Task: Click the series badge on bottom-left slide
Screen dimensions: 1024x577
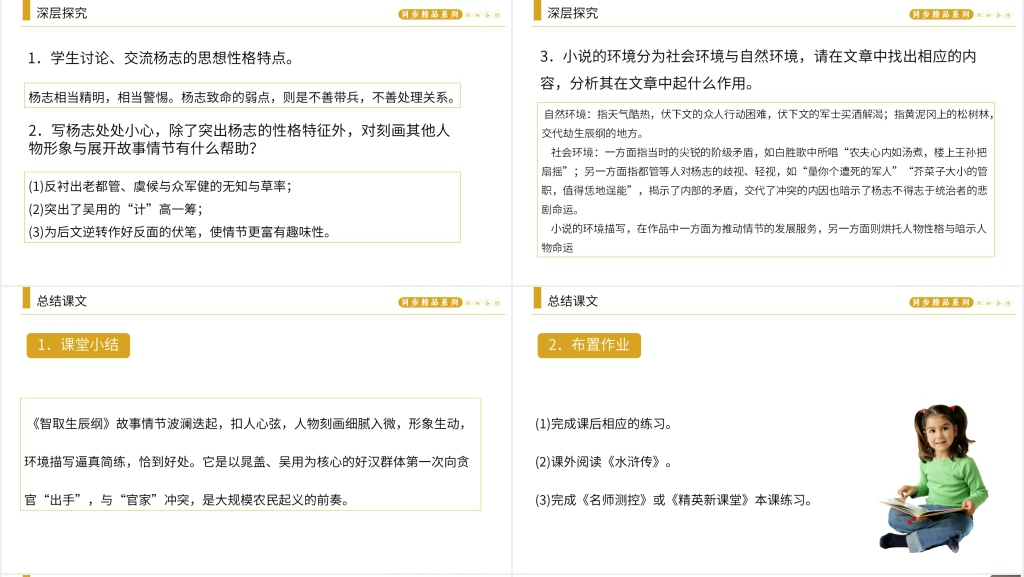Action: pos(430,301)
